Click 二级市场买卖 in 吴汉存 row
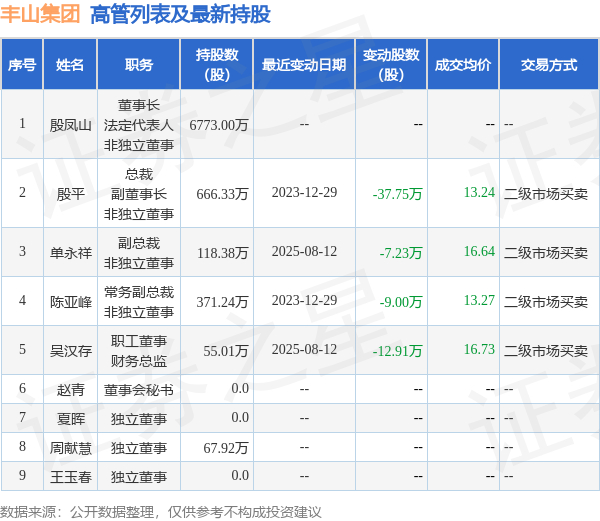Viewport: 600px width, 521px height. click(546, 351)
